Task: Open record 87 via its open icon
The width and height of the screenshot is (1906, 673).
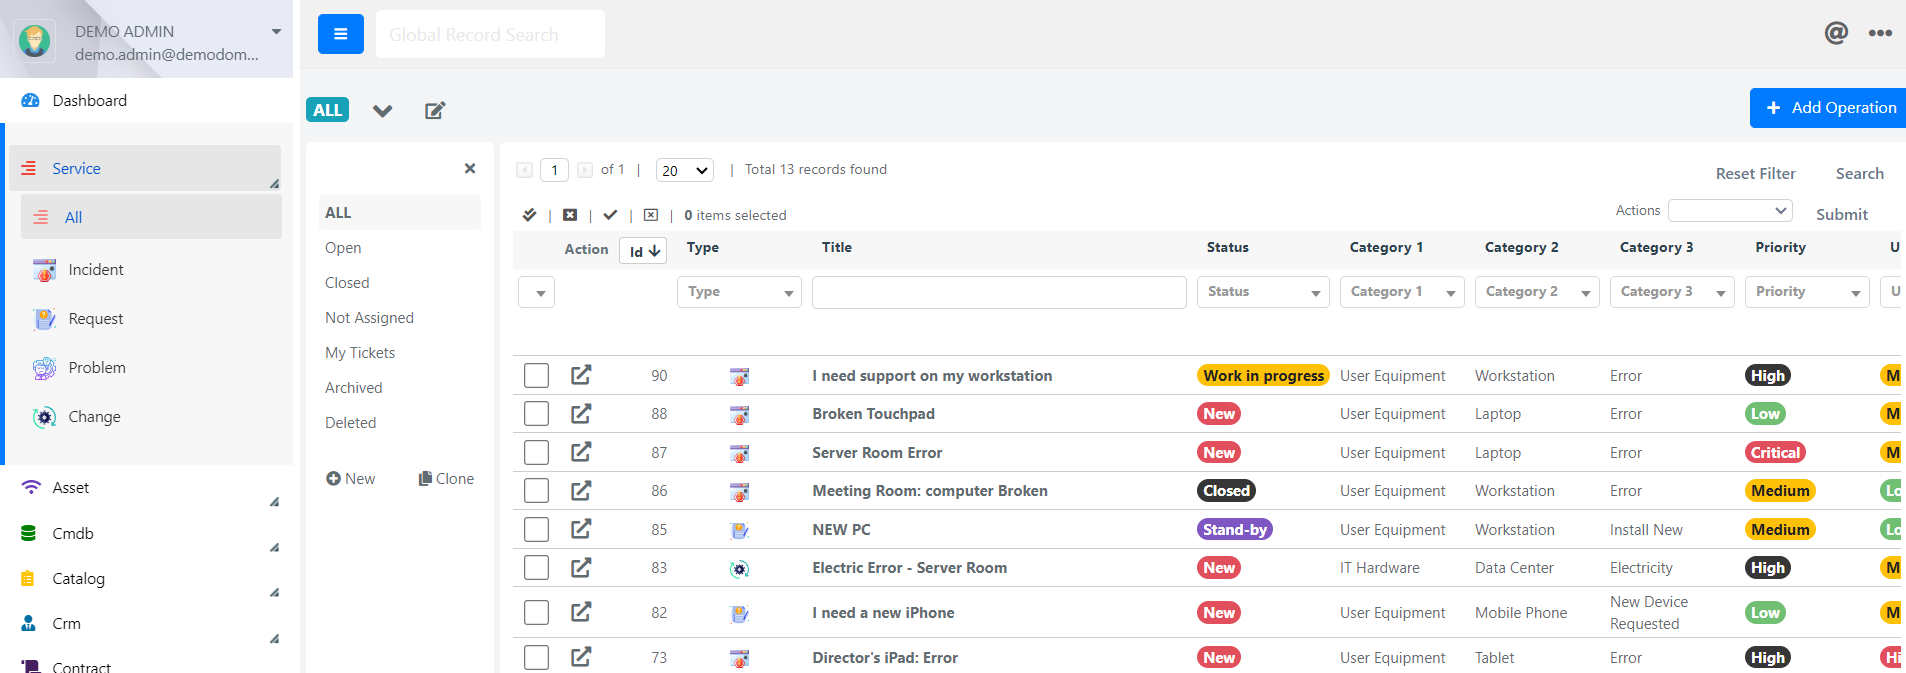Action: (581, 452)
